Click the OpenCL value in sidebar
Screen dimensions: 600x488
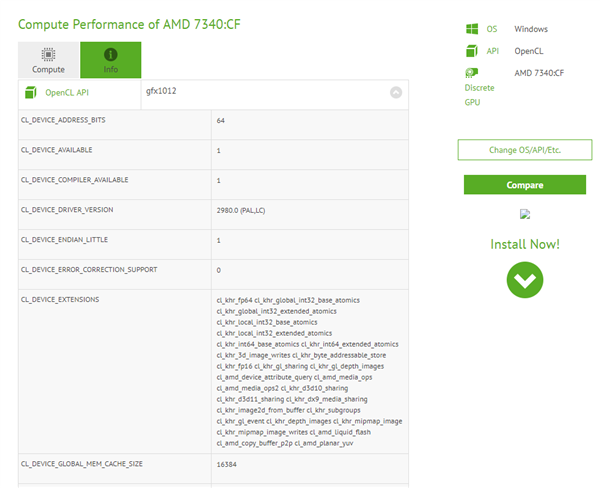click(528, 51)
